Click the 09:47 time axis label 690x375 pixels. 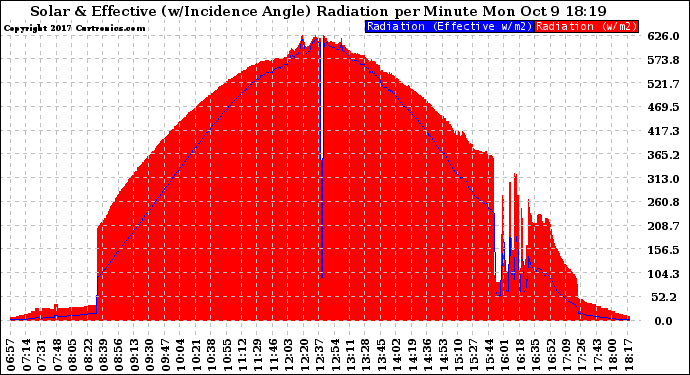tap(165, 355)
